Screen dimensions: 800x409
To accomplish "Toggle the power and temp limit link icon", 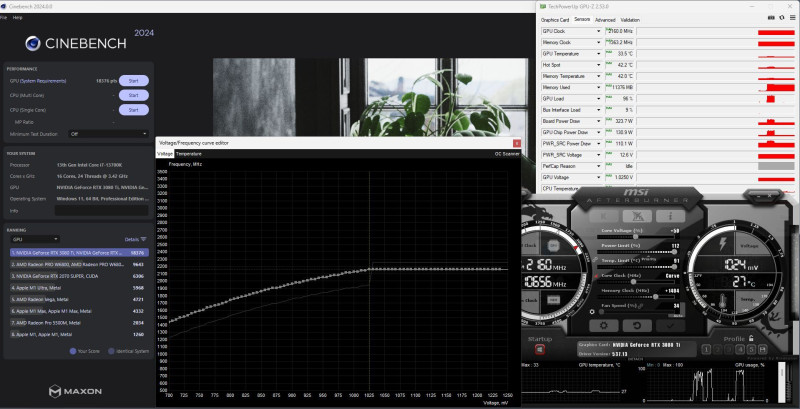I will [595, 260].
